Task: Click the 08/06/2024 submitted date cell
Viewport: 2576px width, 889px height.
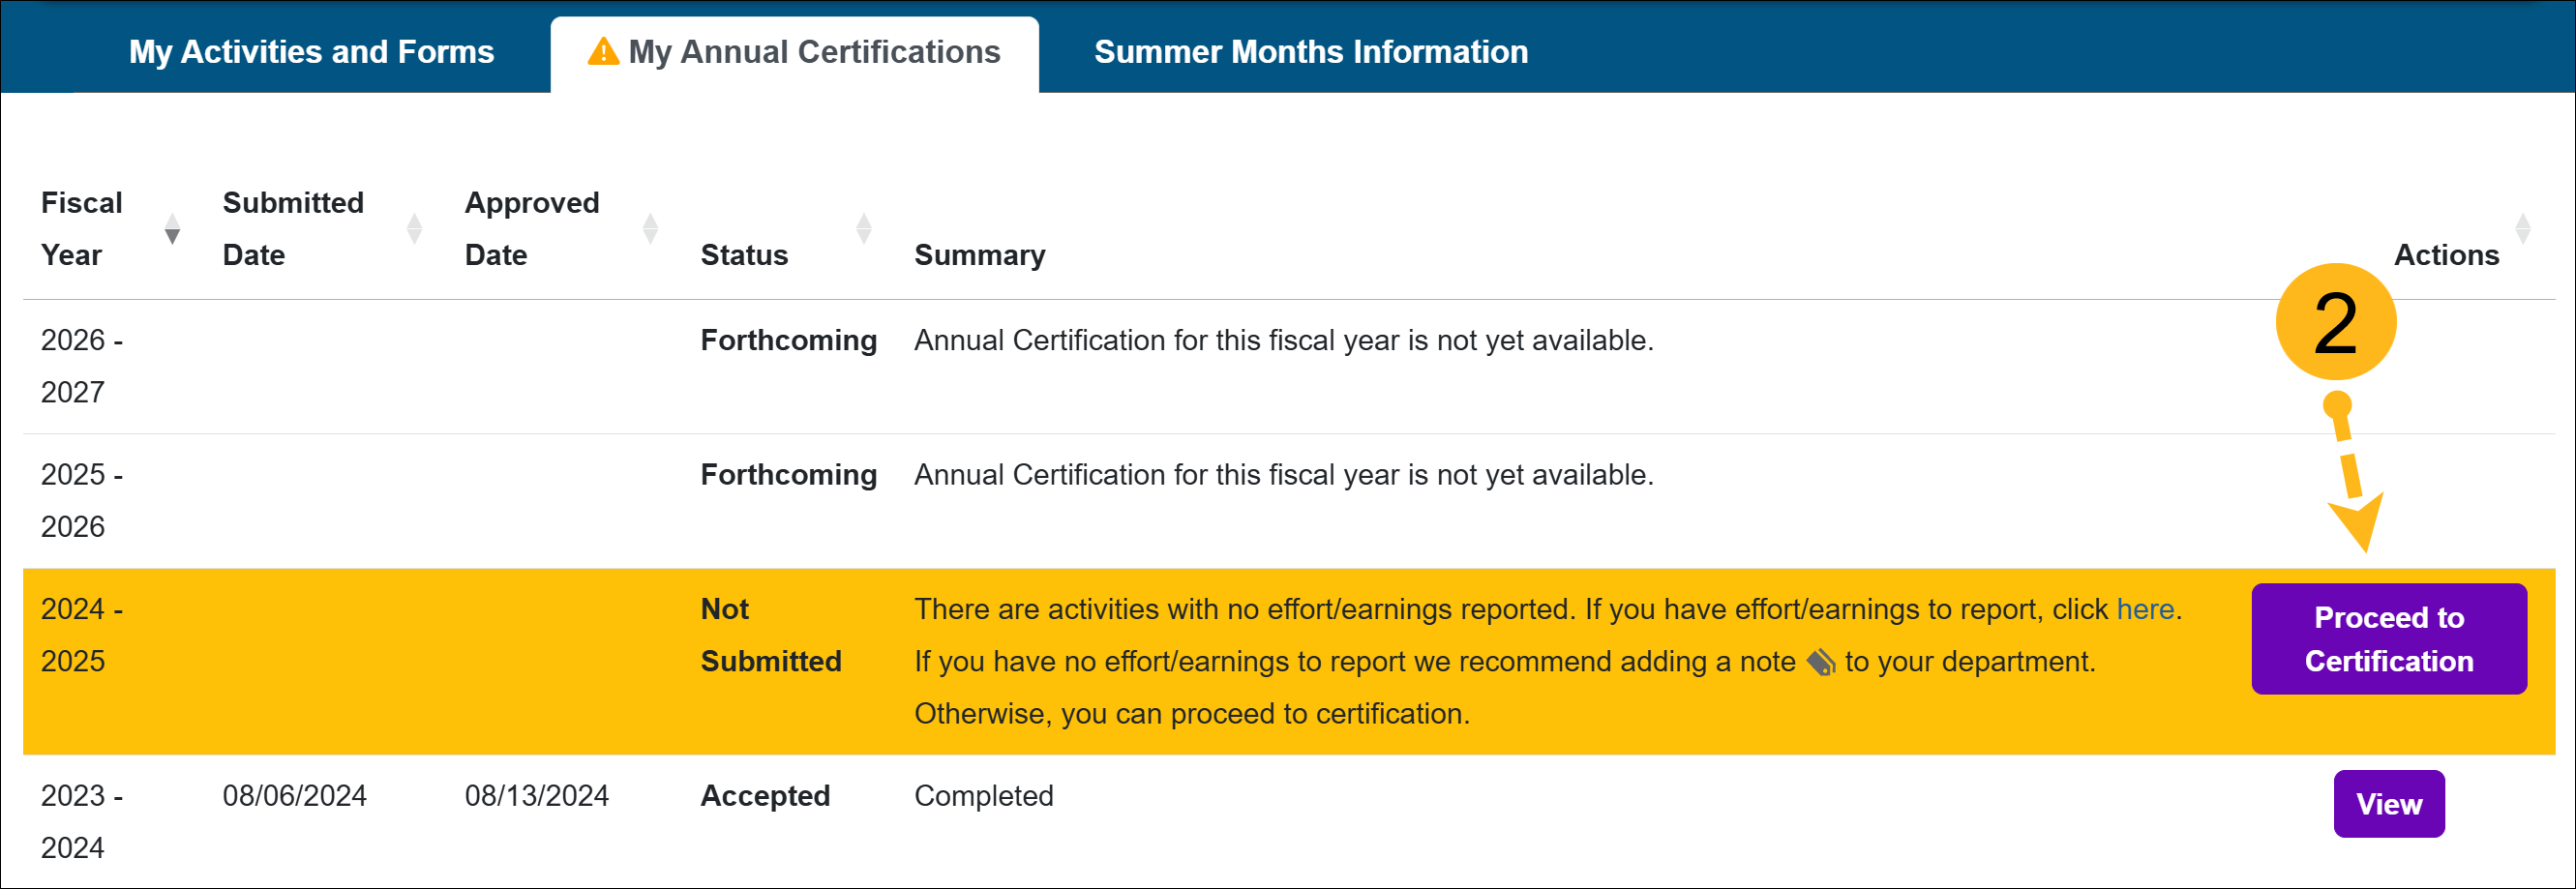Action: point(294,796)
